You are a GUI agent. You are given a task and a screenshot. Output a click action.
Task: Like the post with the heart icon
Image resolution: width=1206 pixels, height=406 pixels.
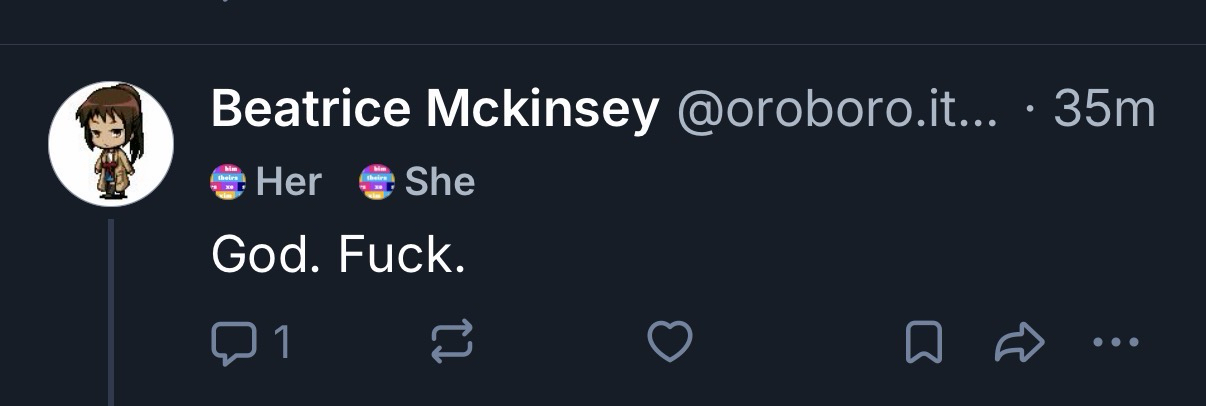pyautogui.click(x=670, y=344)
